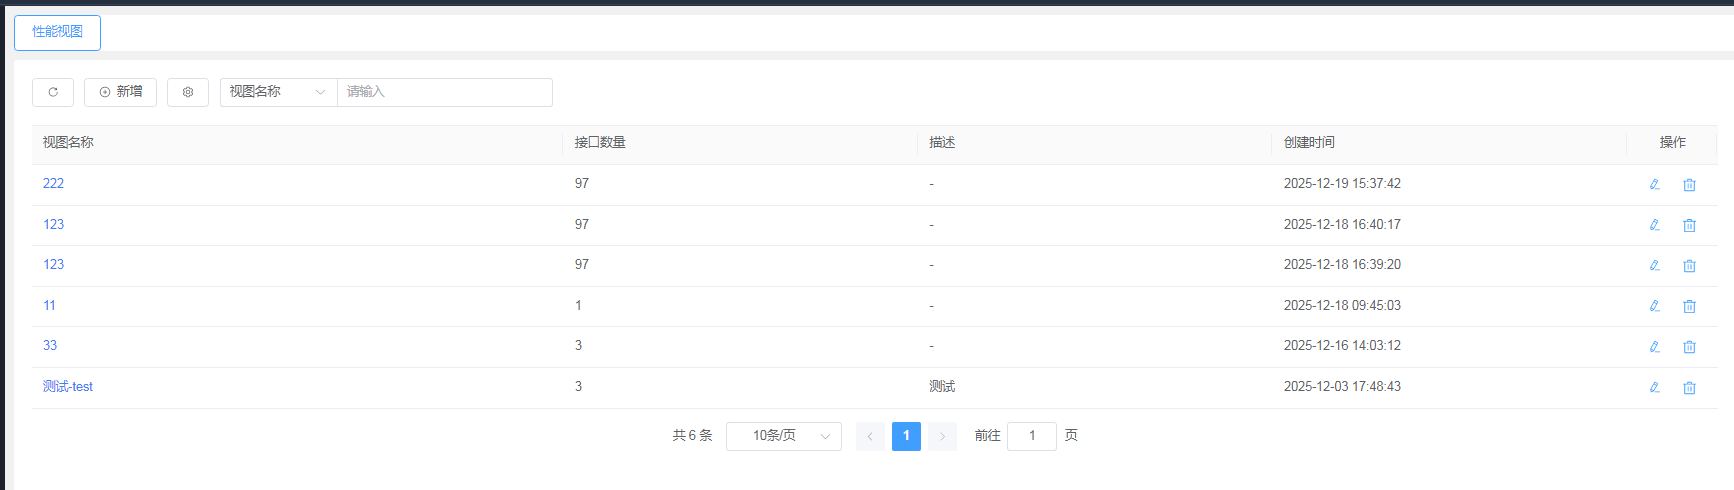This screenshot has height=490, width=1734.
Task: Delete the view named 33
Action: coord(1689,346)
